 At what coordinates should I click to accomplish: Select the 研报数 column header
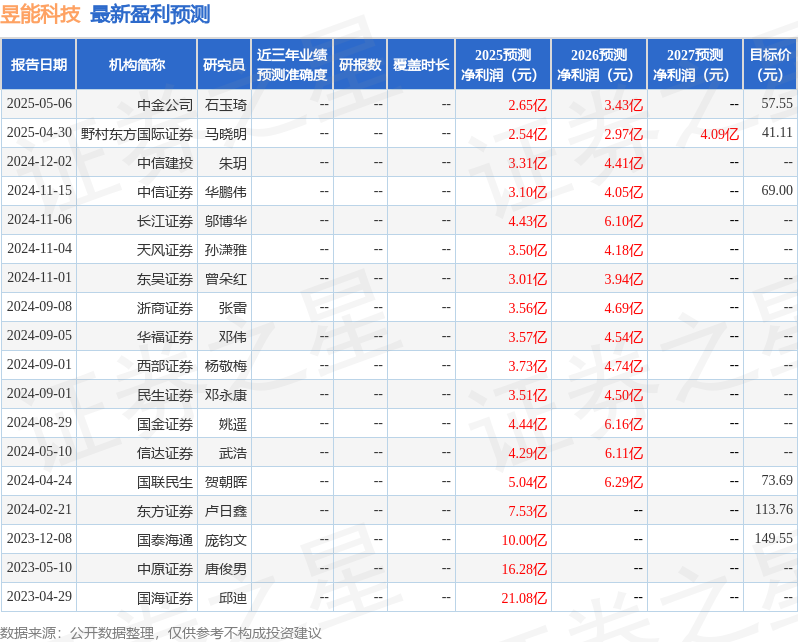coord(360,65)
